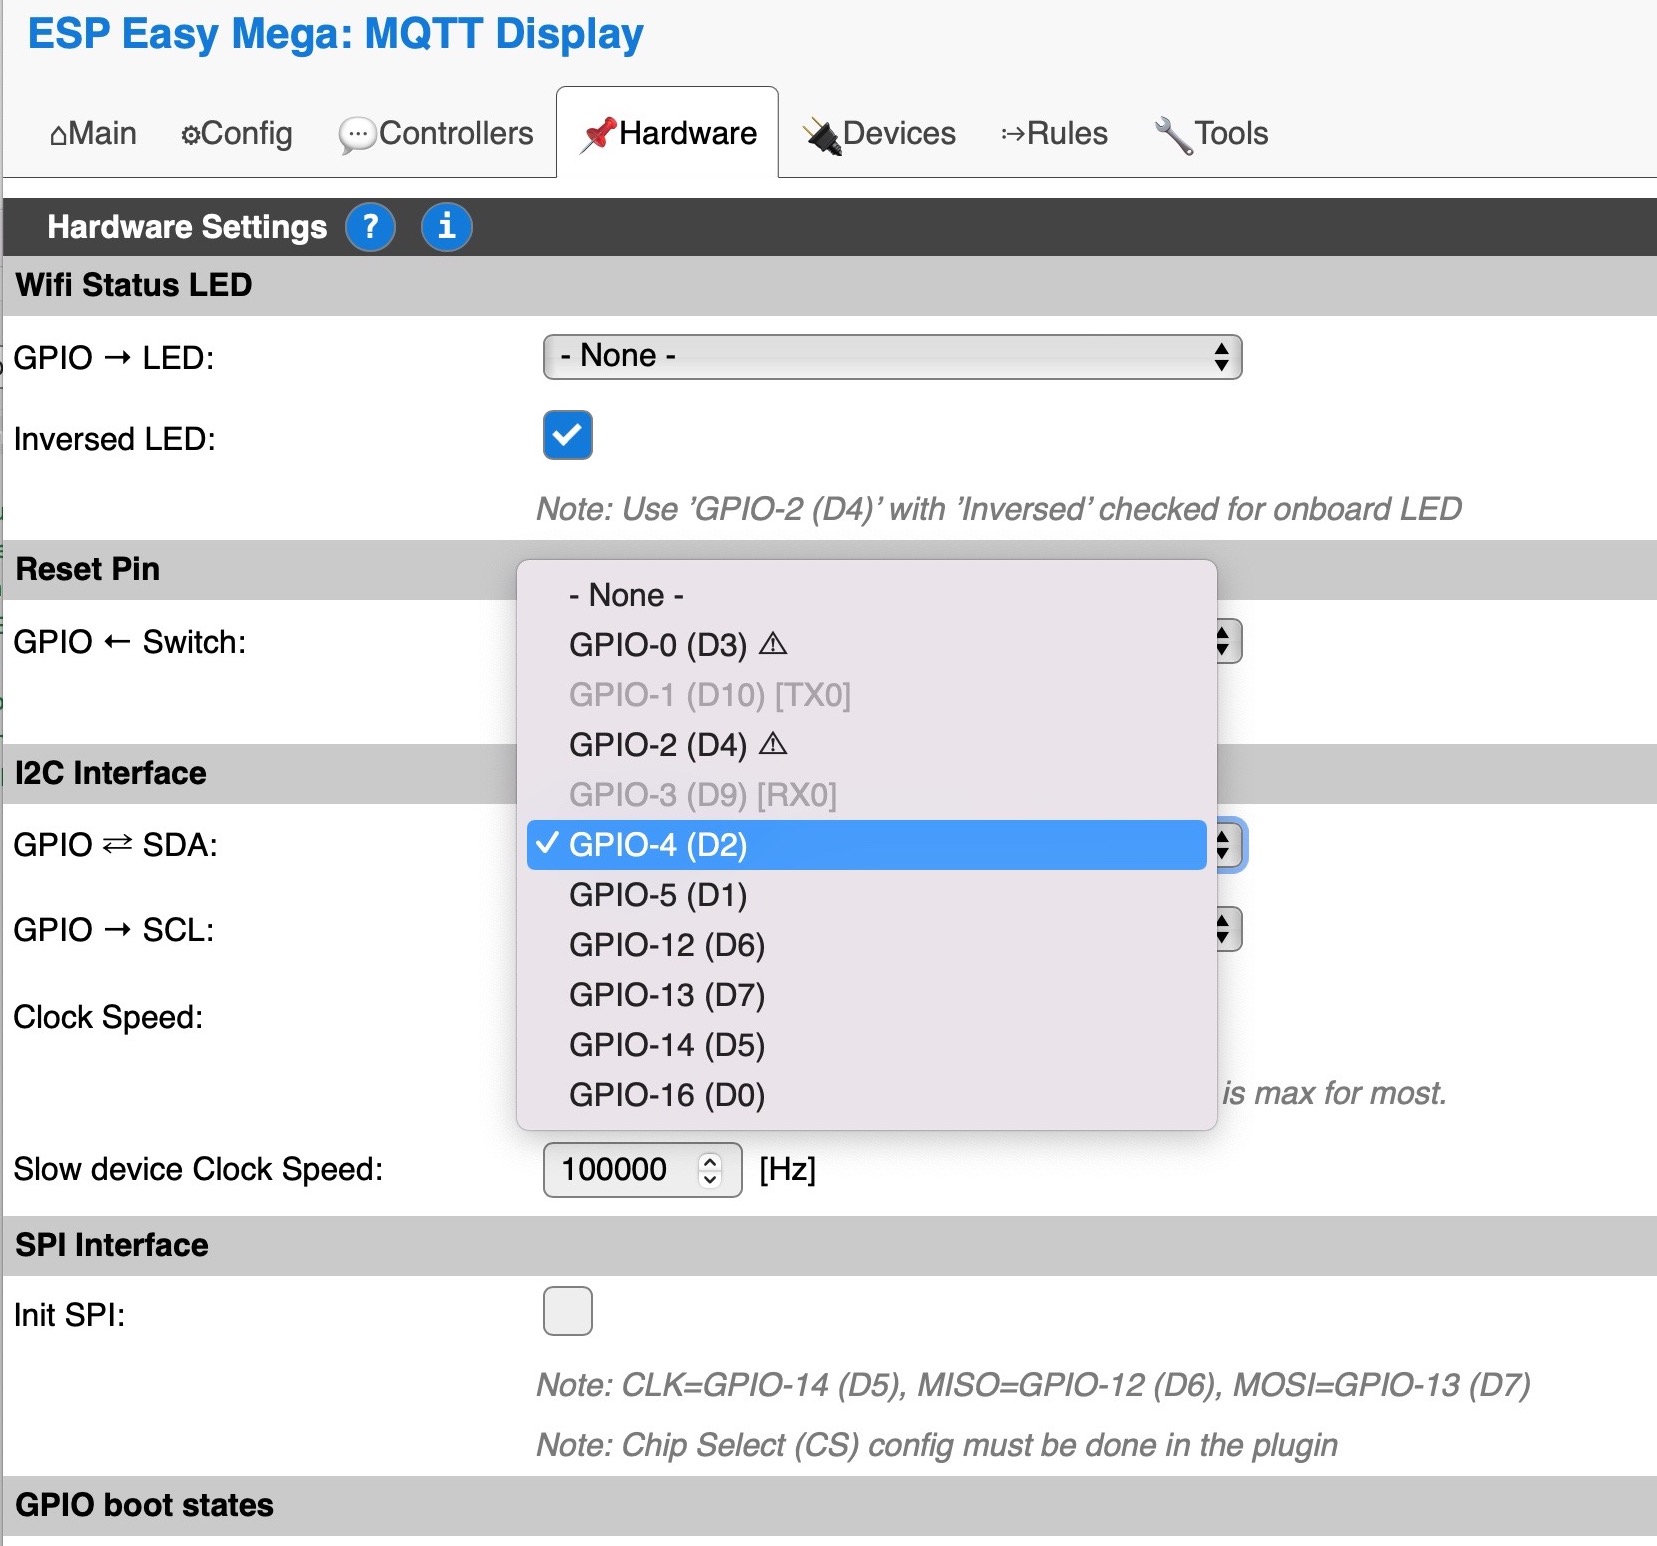Click the CLK=GPIO-14 SPI pins note
This screenshot has height=1546, width=1657.
1034,1385
